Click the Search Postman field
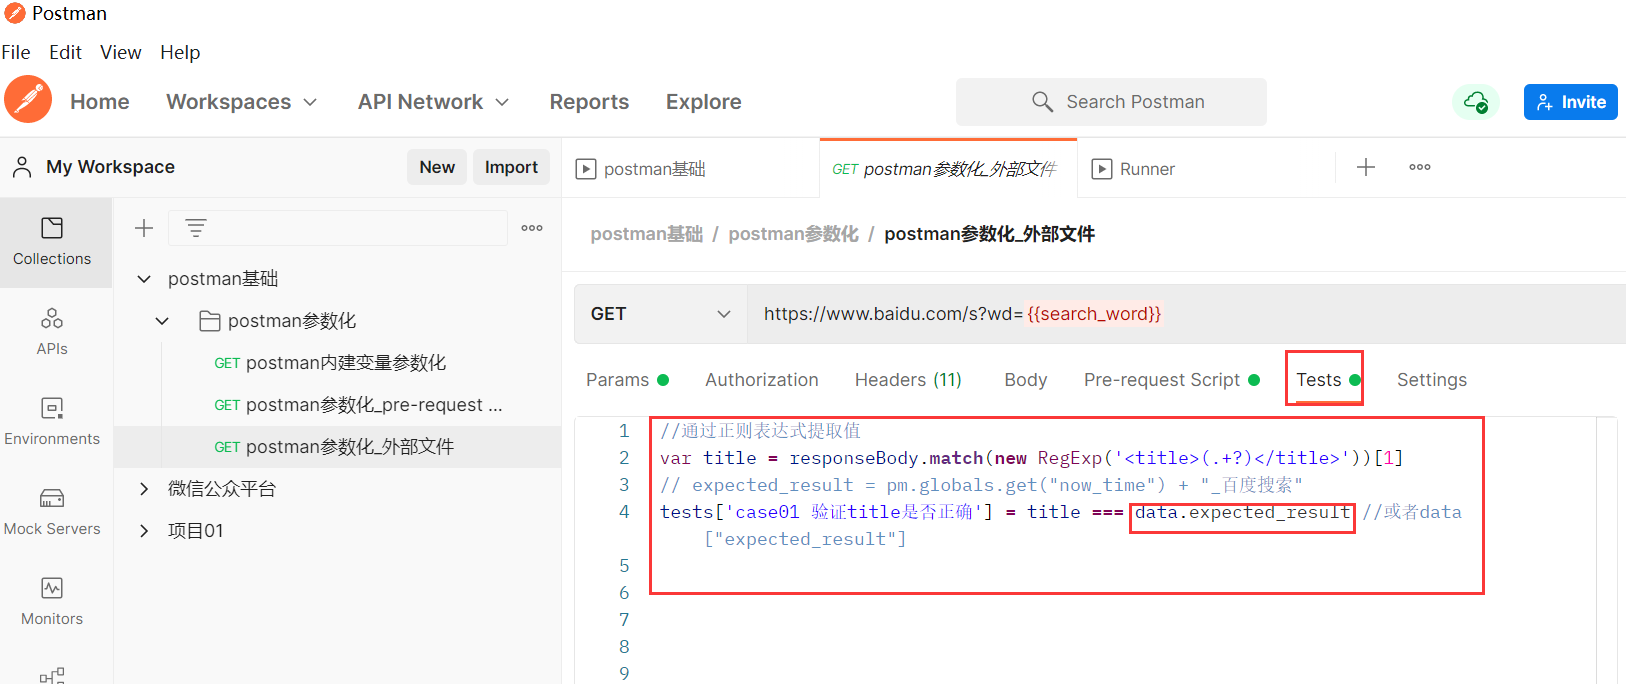This screenshot has width=1626, height=684. click(x=1111, y=102)
